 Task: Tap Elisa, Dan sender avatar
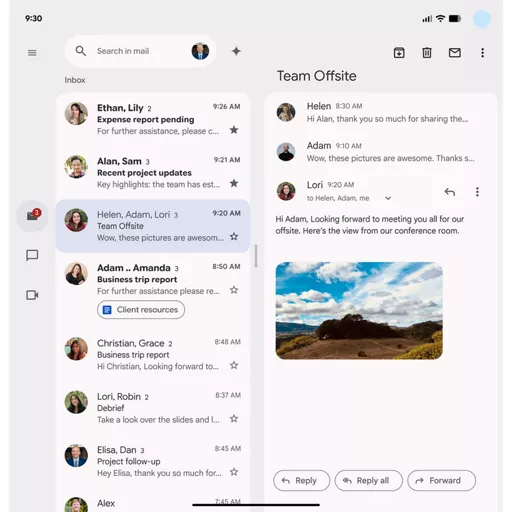(x=76, y=455)
